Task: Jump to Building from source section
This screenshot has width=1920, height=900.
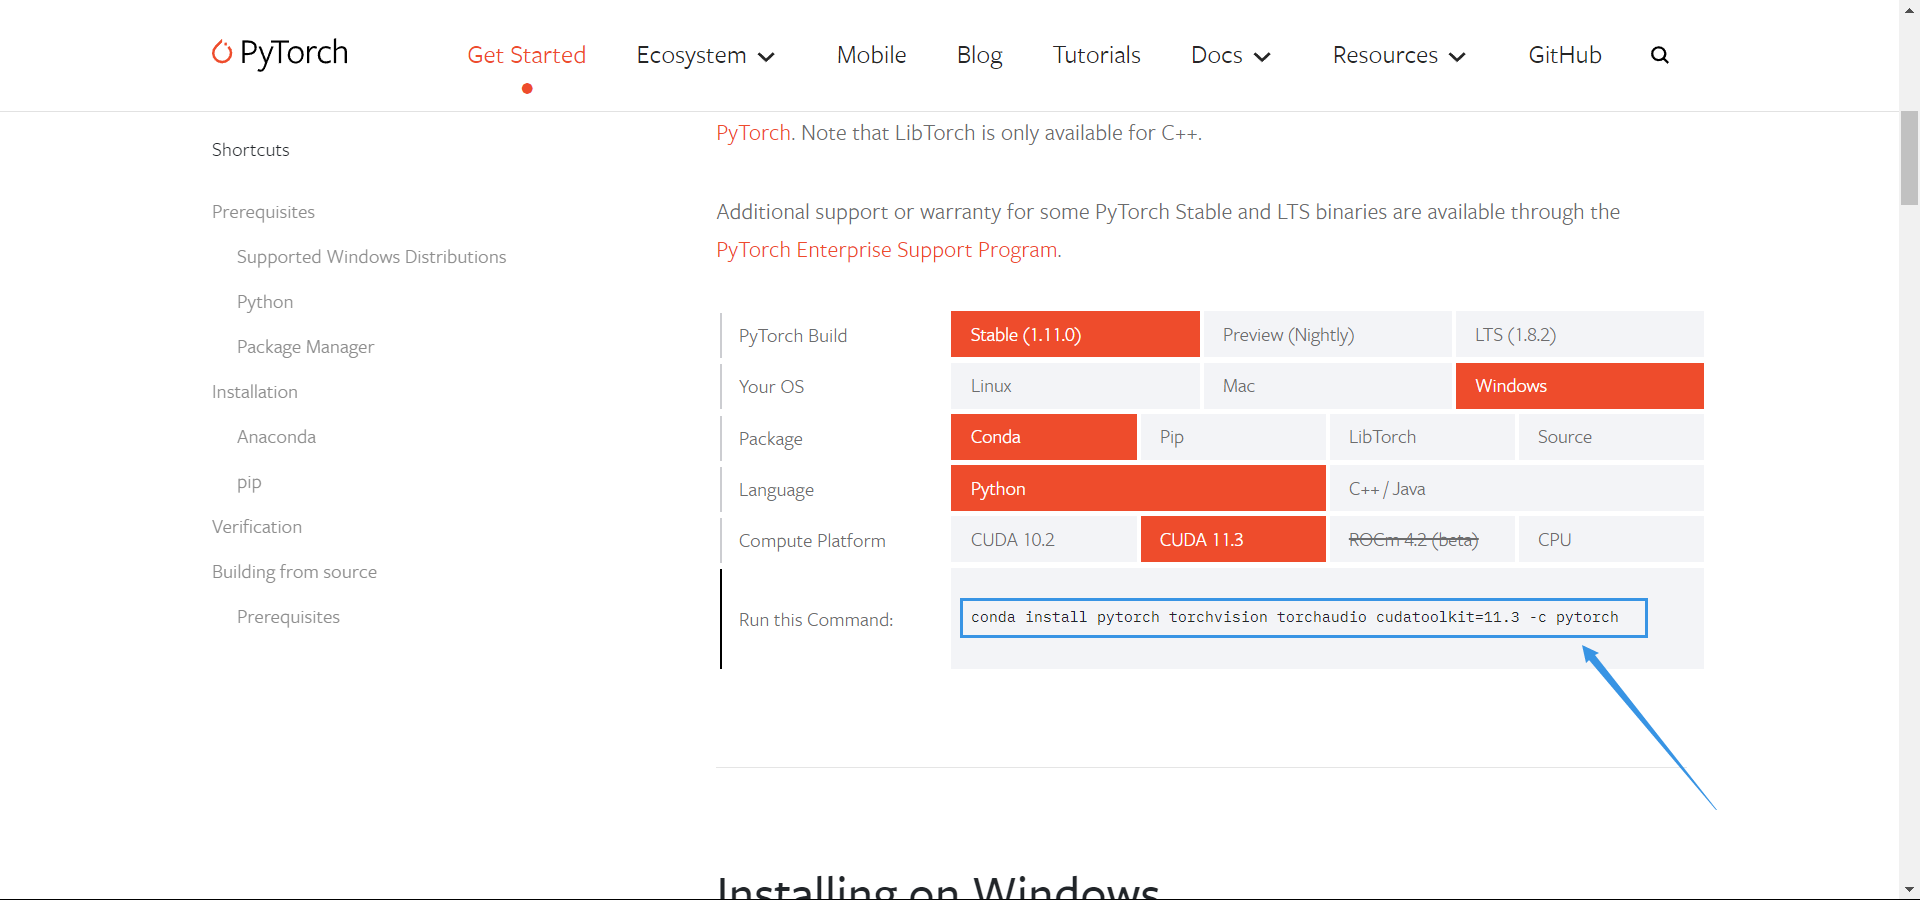Action: tap(294, 572)
